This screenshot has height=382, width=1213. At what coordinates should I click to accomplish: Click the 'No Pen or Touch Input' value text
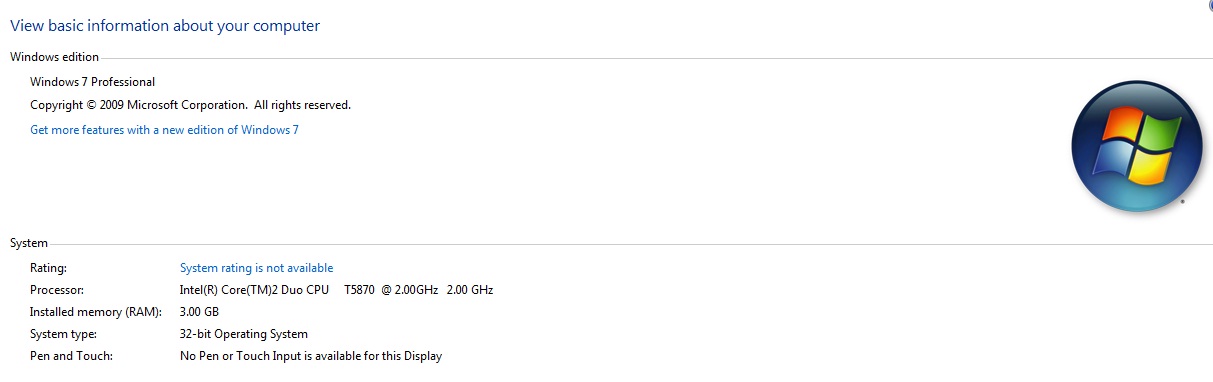click(x=311, y=356)
